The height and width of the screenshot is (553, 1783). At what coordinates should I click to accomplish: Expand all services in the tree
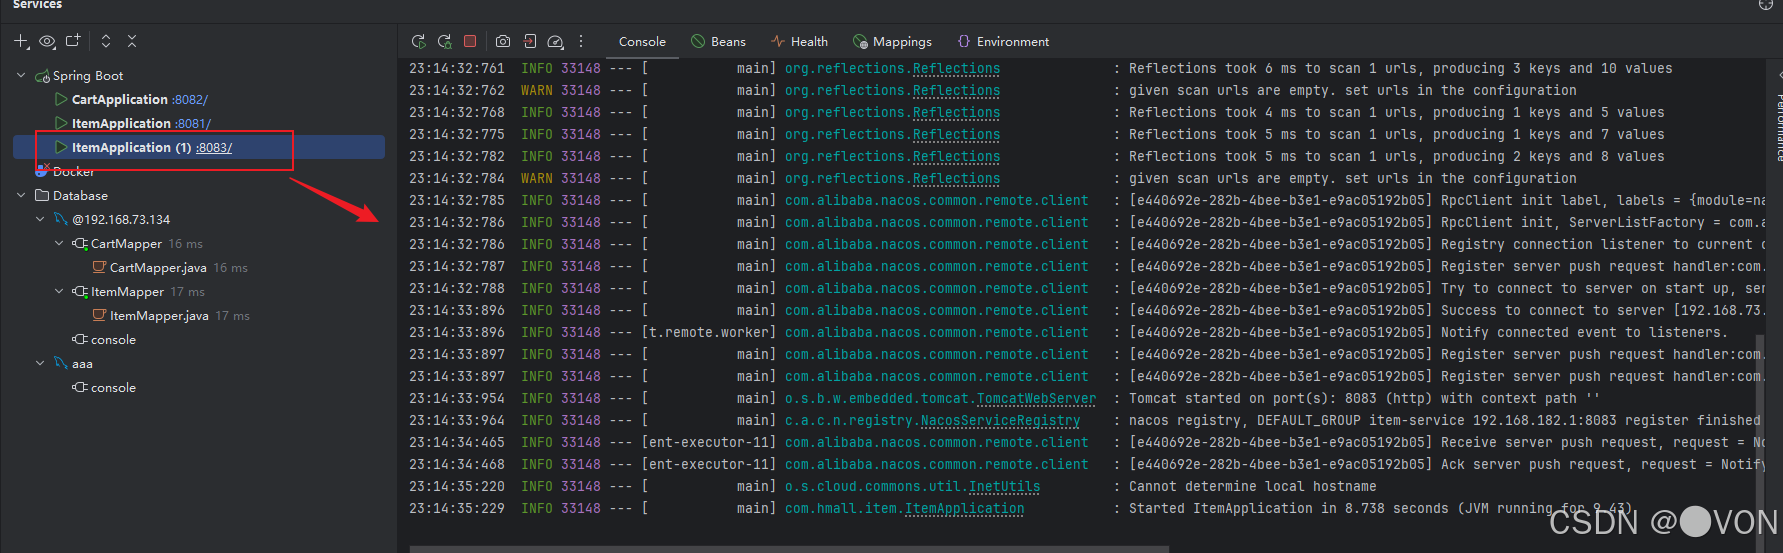pos(106,41)
